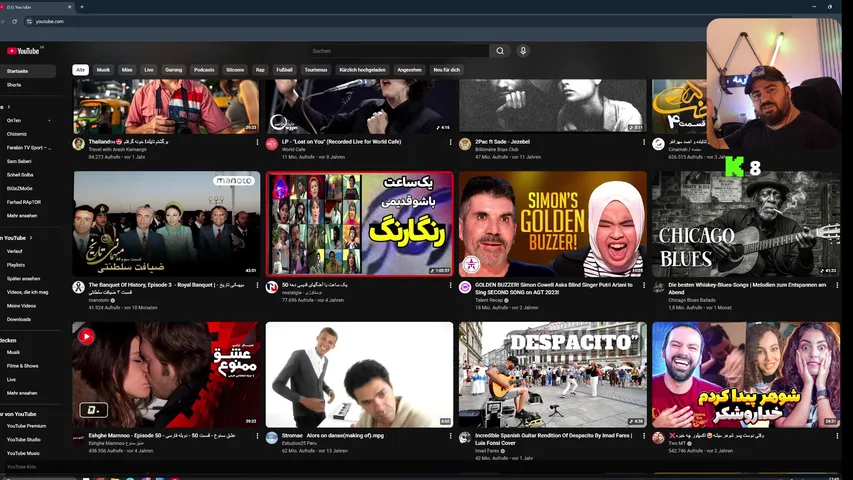Select the Podcasts filter chip
853x480 pixels.
204,70
